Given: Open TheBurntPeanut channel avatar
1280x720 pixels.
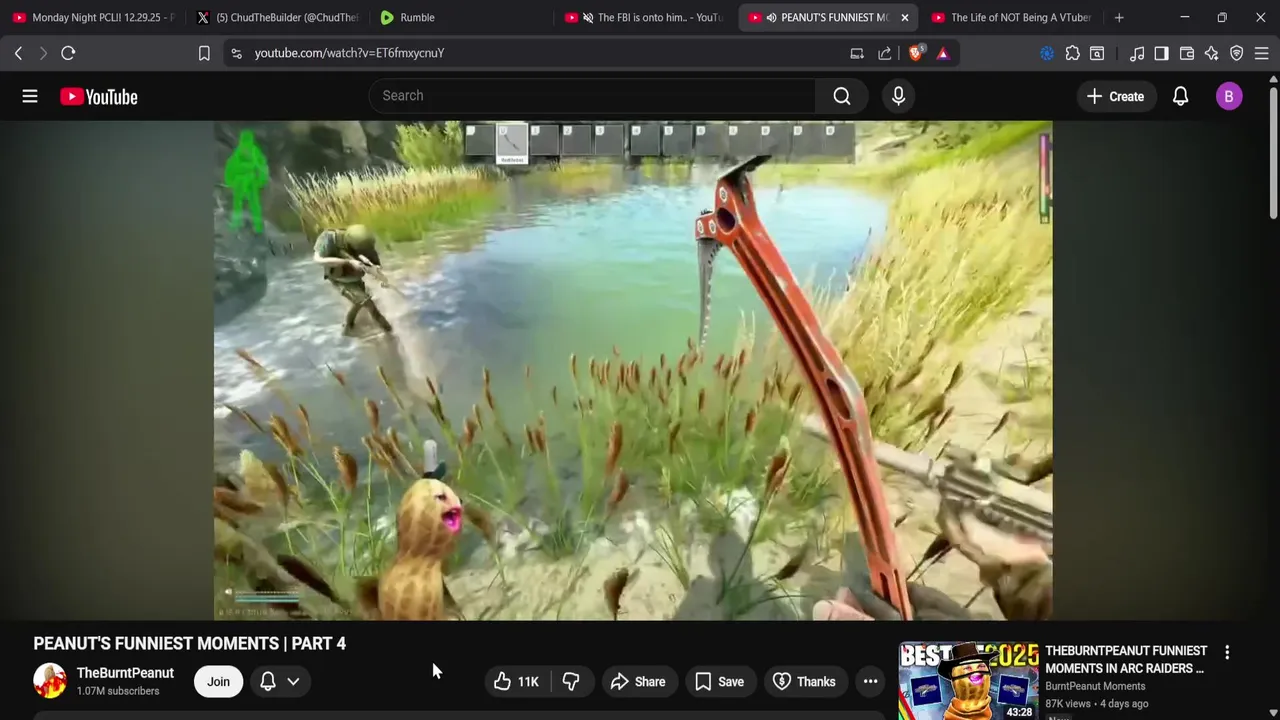Looking at the screenshot, I should [50, 681].
